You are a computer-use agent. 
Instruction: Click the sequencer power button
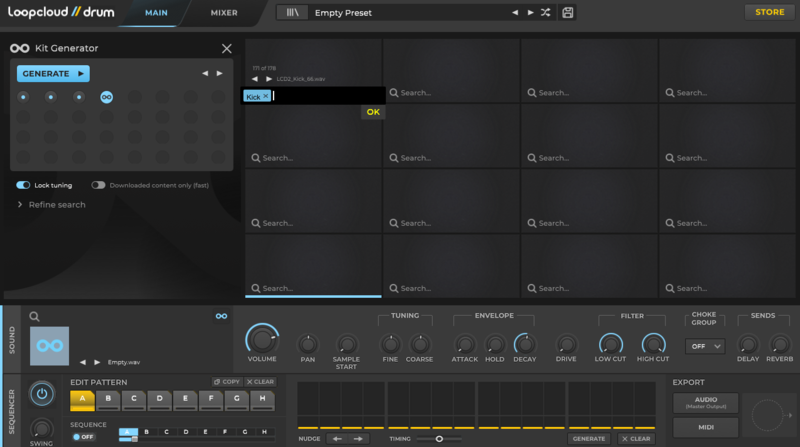pos(41,393)
